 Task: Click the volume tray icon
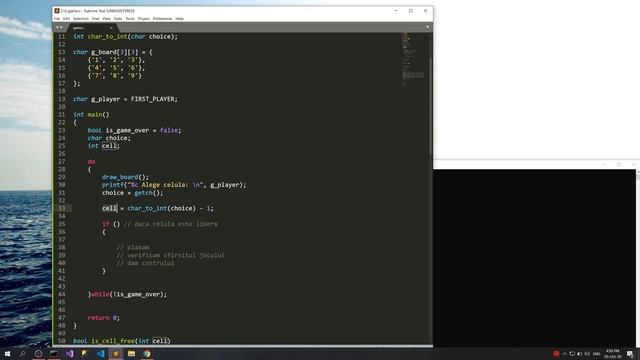pyautogui.click(x=587, y=354)
